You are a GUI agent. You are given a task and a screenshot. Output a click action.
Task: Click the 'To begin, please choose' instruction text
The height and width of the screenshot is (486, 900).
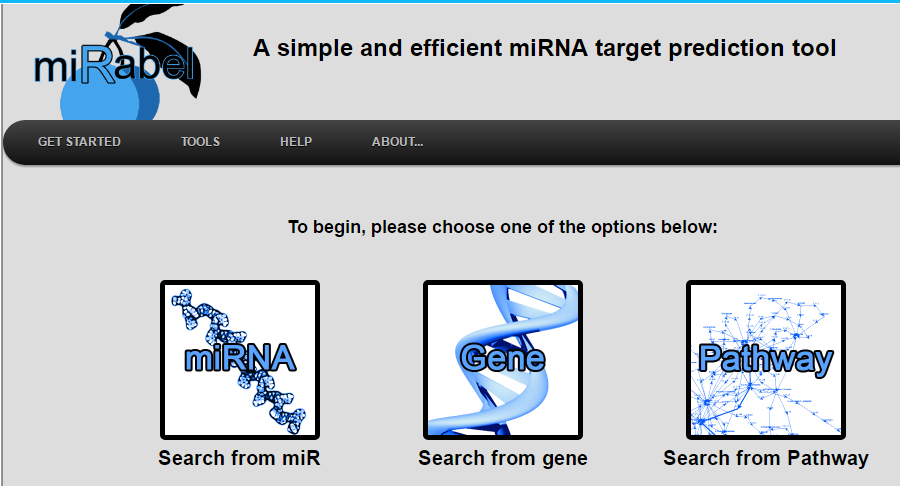[503, 227]
